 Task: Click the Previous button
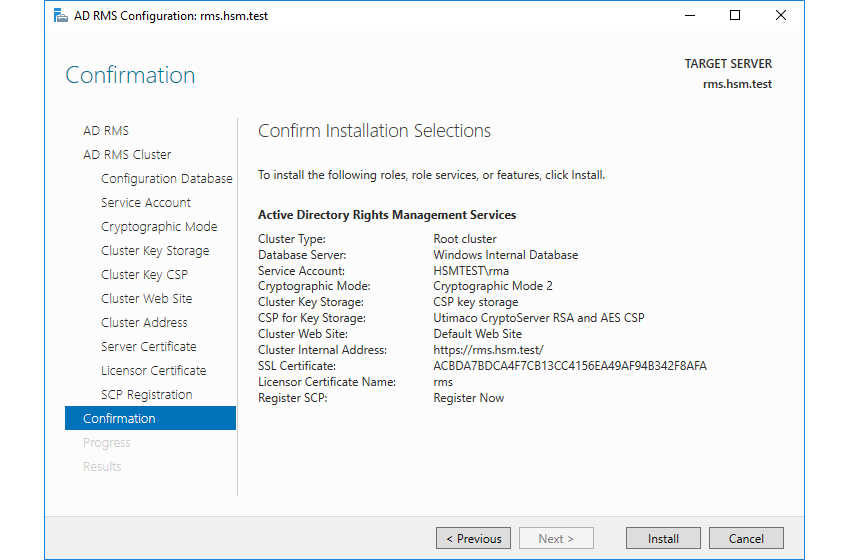pyautogui.click(x=473, y=538)
